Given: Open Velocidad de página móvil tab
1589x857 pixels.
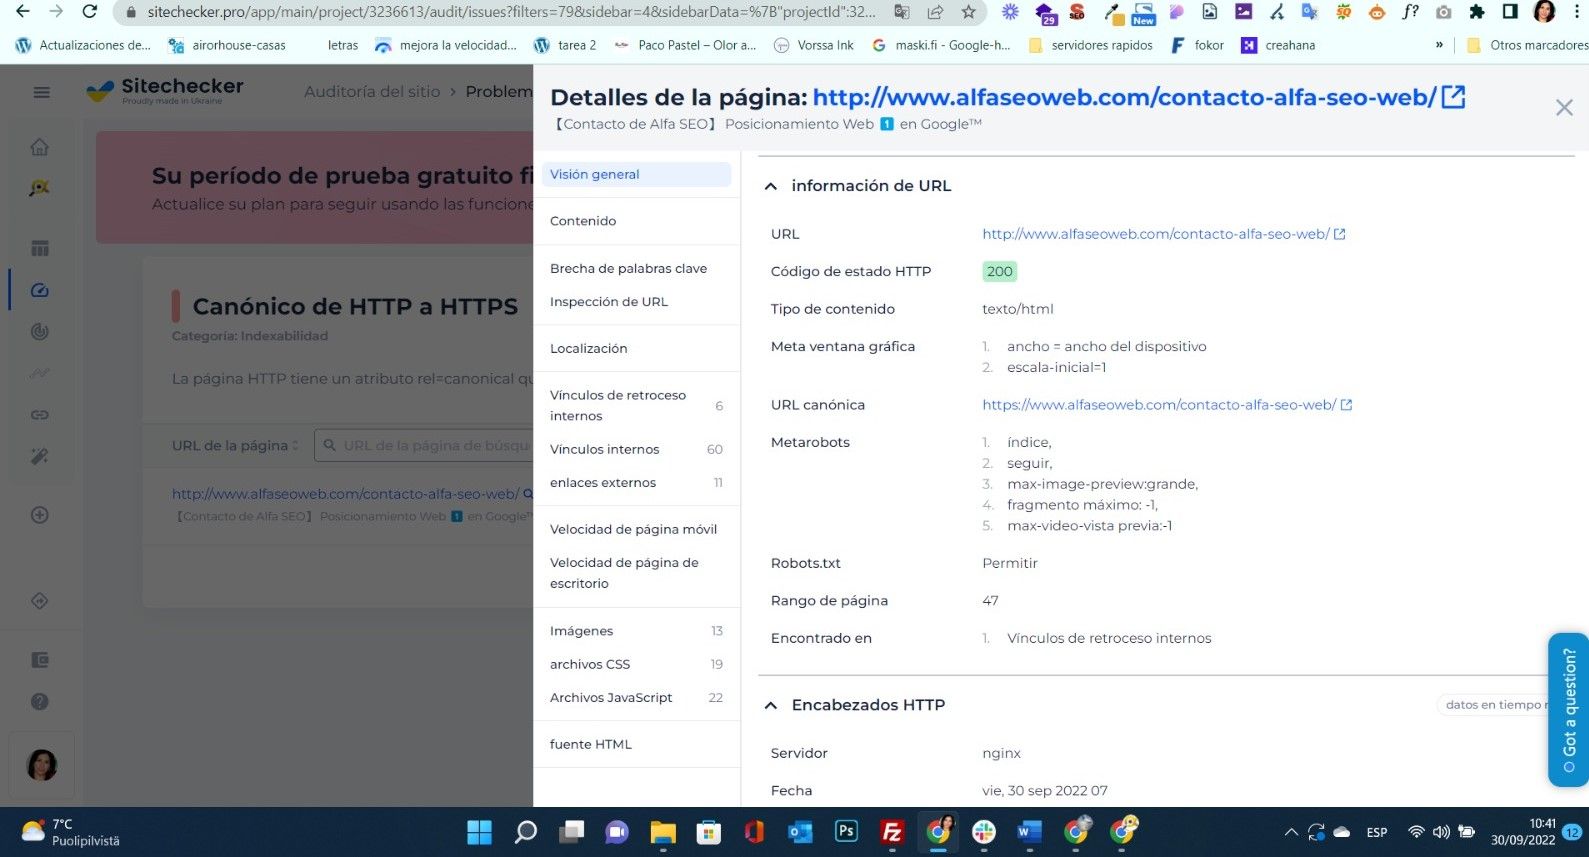Looking at the screenshot, I should 636,529.
